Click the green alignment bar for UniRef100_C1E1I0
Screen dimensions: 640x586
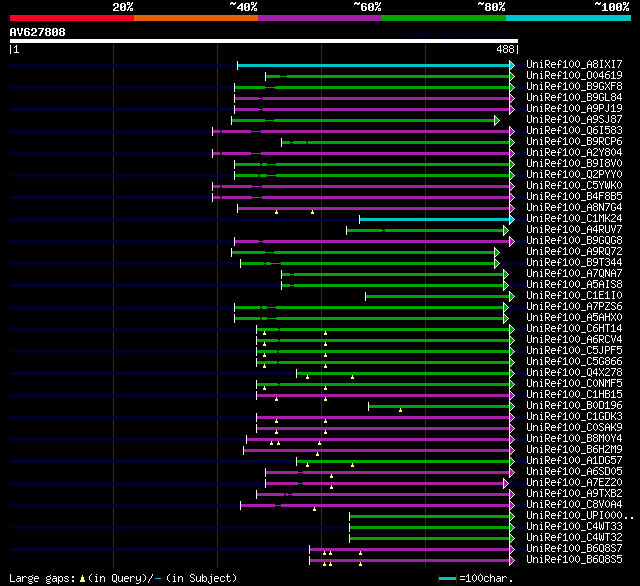tap(438, 297)
